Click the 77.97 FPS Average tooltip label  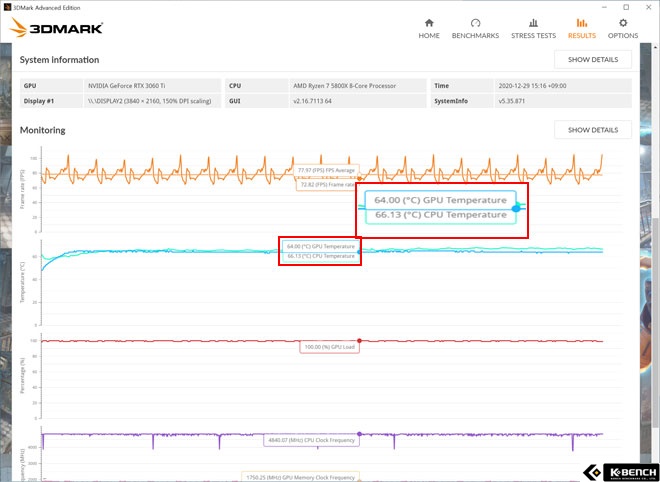326,170
